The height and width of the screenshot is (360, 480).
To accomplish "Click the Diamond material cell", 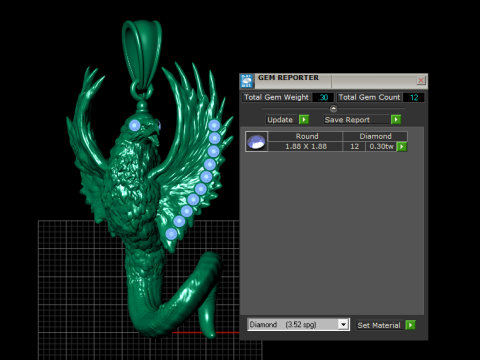I will [375, 136].
